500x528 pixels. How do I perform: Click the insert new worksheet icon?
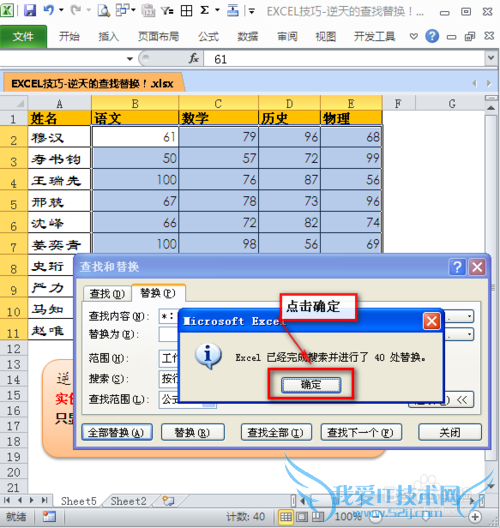click(x=168, y=501)
